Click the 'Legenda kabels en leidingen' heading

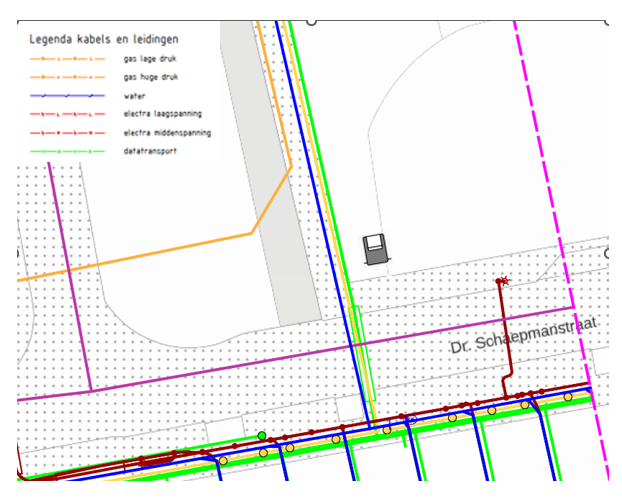tap(104, 39)
